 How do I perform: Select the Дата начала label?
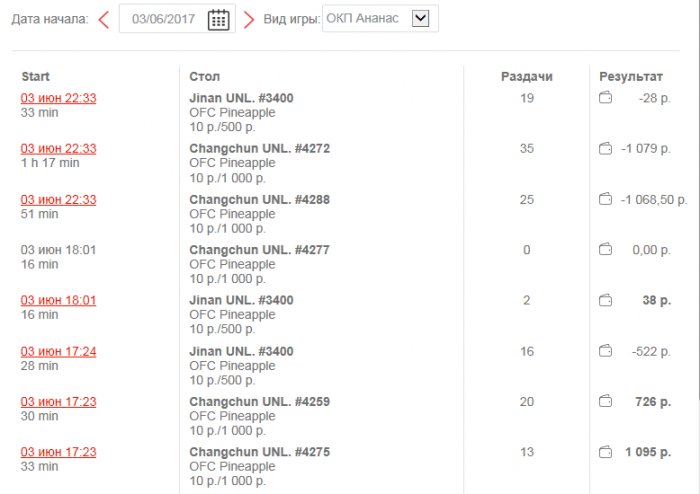[x=50, y=19]
